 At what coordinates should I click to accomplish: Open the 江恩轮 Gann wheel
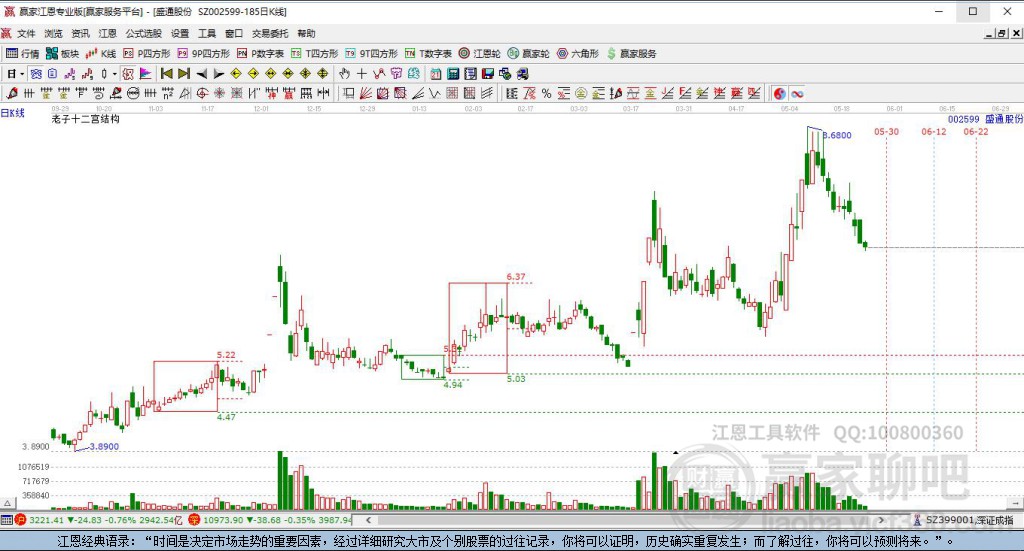[x=479, y=54]
